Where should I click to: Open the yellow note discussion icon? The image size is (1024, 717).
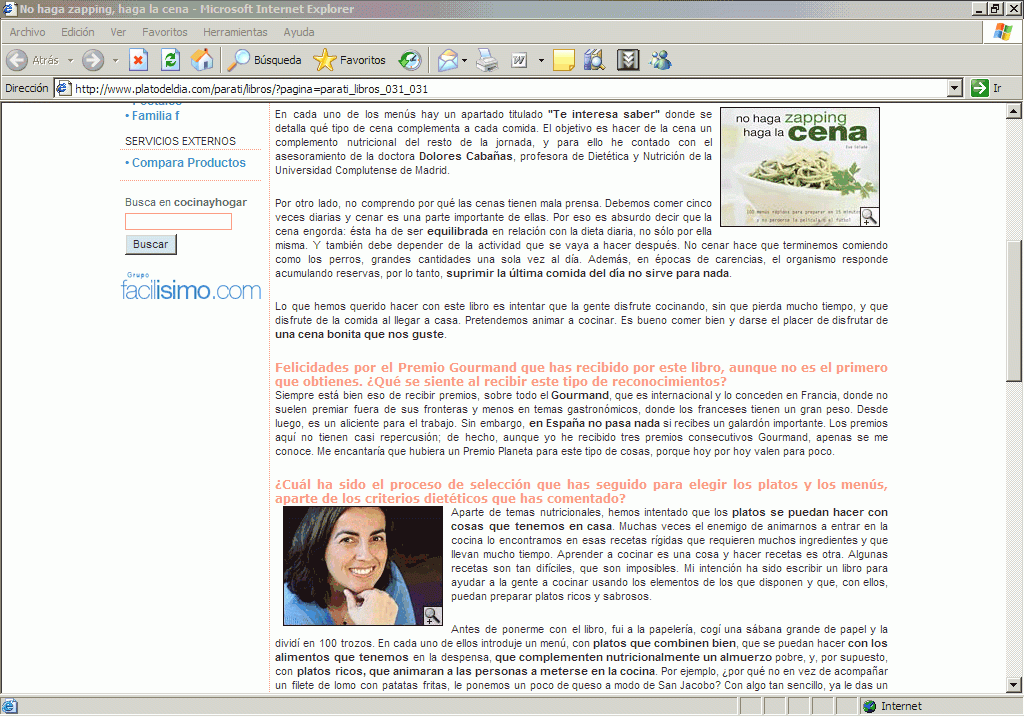564,60
